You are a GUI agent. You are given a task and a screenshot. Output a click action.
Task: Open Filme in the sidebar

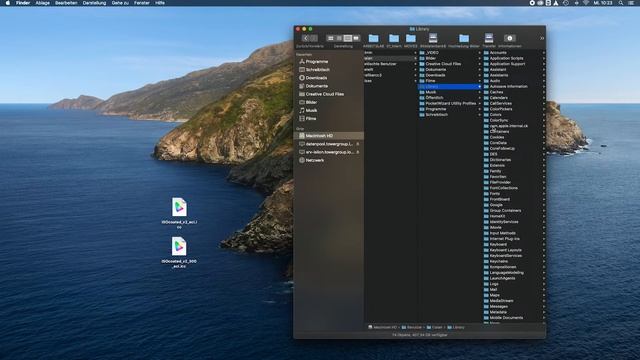click(308, 119)
